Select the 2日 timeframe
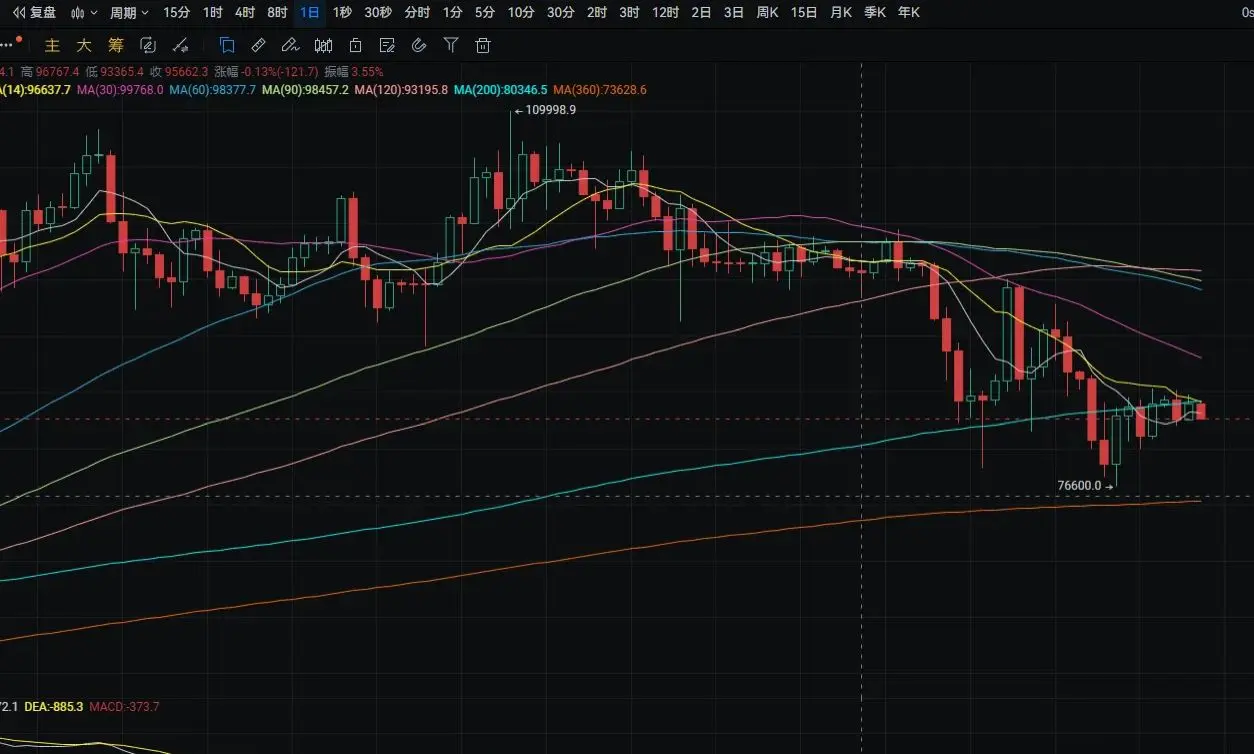This screenshot has width=1254, height=754. (x=702, y=13)
